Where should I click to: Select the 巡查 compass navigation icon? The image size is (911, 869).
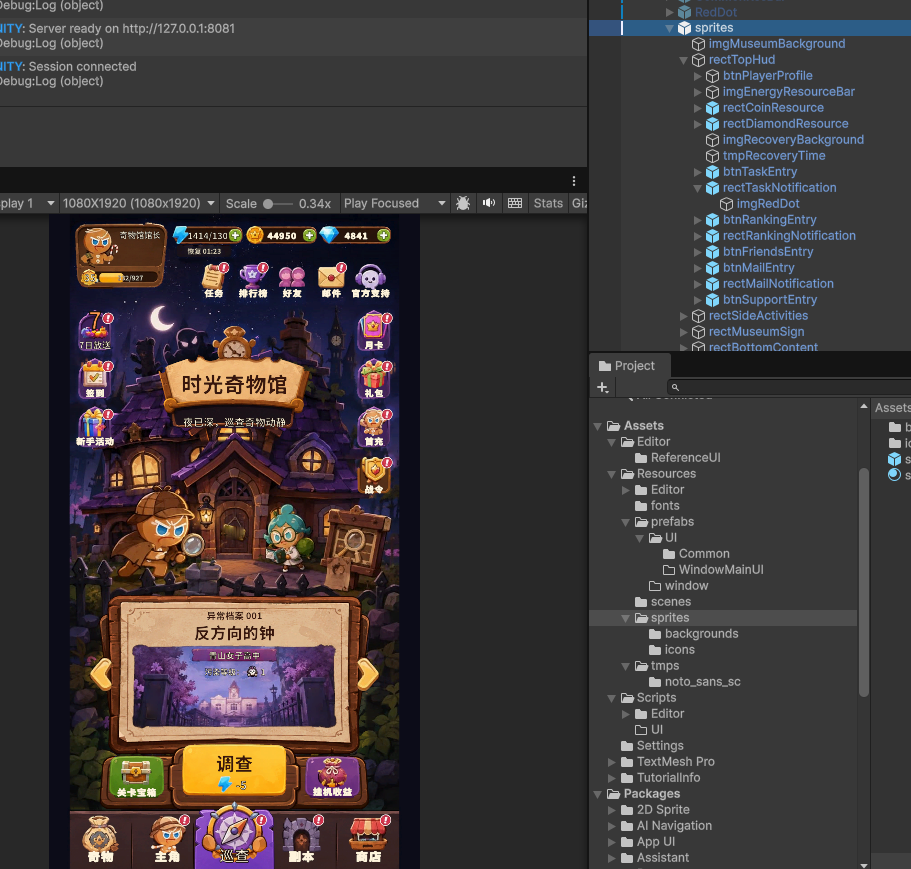pyautogui.click(x=234, y=836)
